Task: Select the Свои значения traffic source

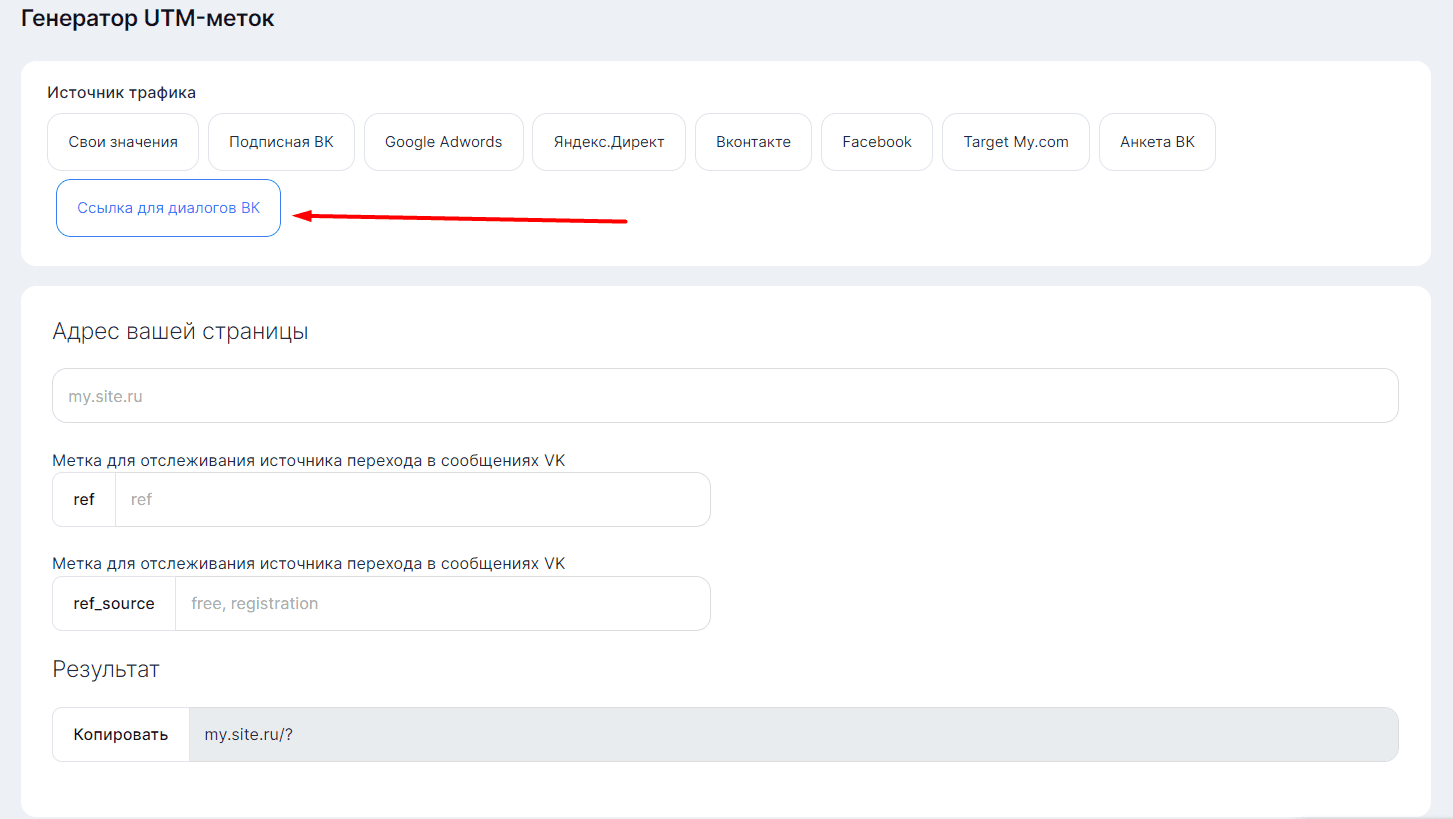Action: pyautogui.click(x=123, y=142)
